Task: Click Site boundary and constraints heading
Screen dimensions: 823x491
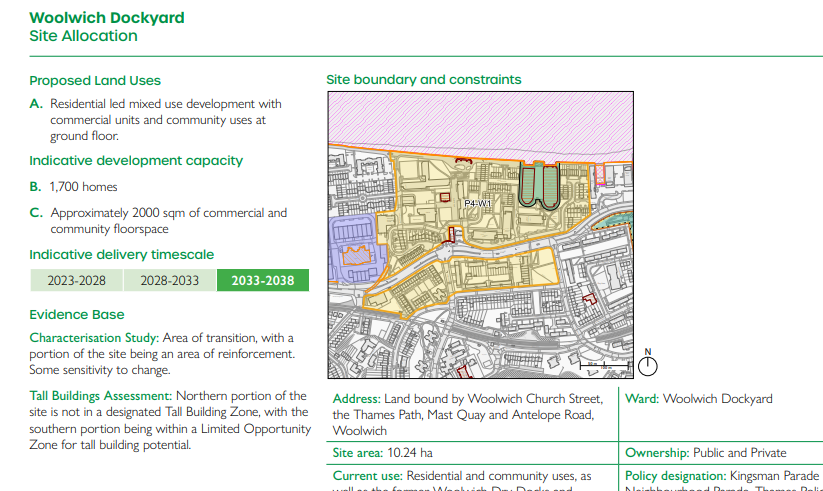Action: tap(424, 80)
